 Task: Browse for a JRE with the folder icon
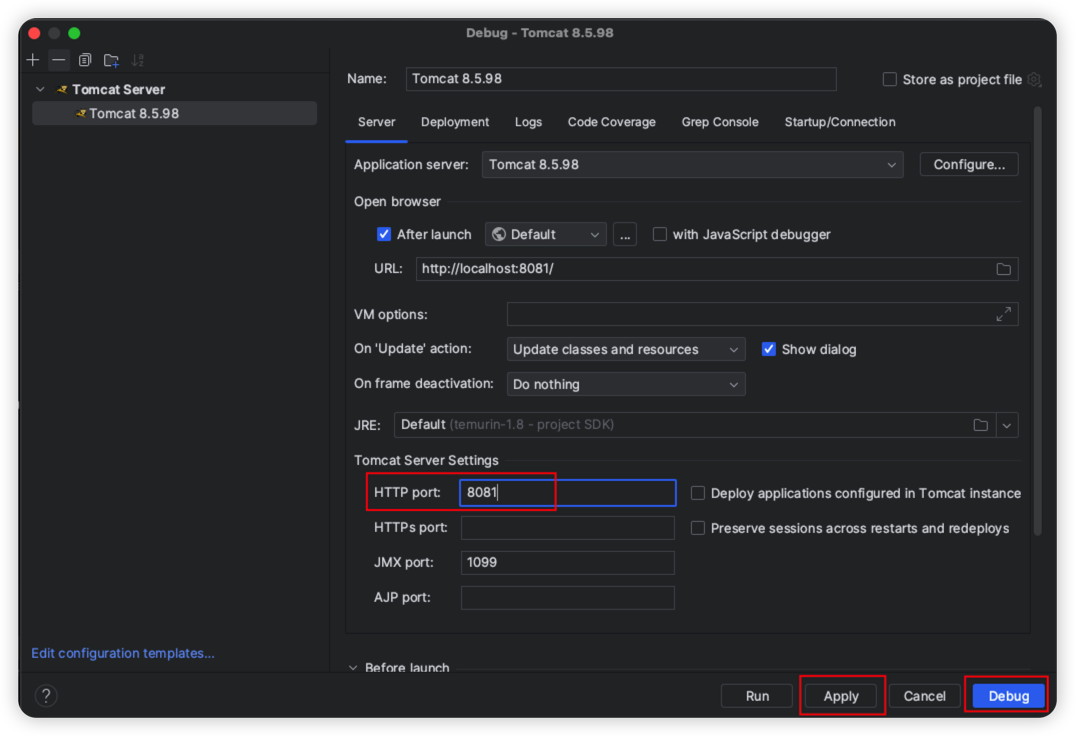(980, 425)
